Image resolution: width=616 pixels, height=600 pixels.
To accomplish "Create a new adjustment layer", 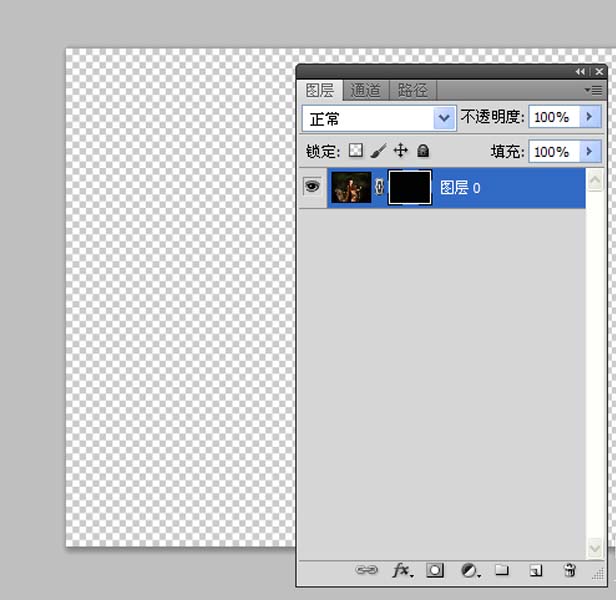I will tap(469, 570).
